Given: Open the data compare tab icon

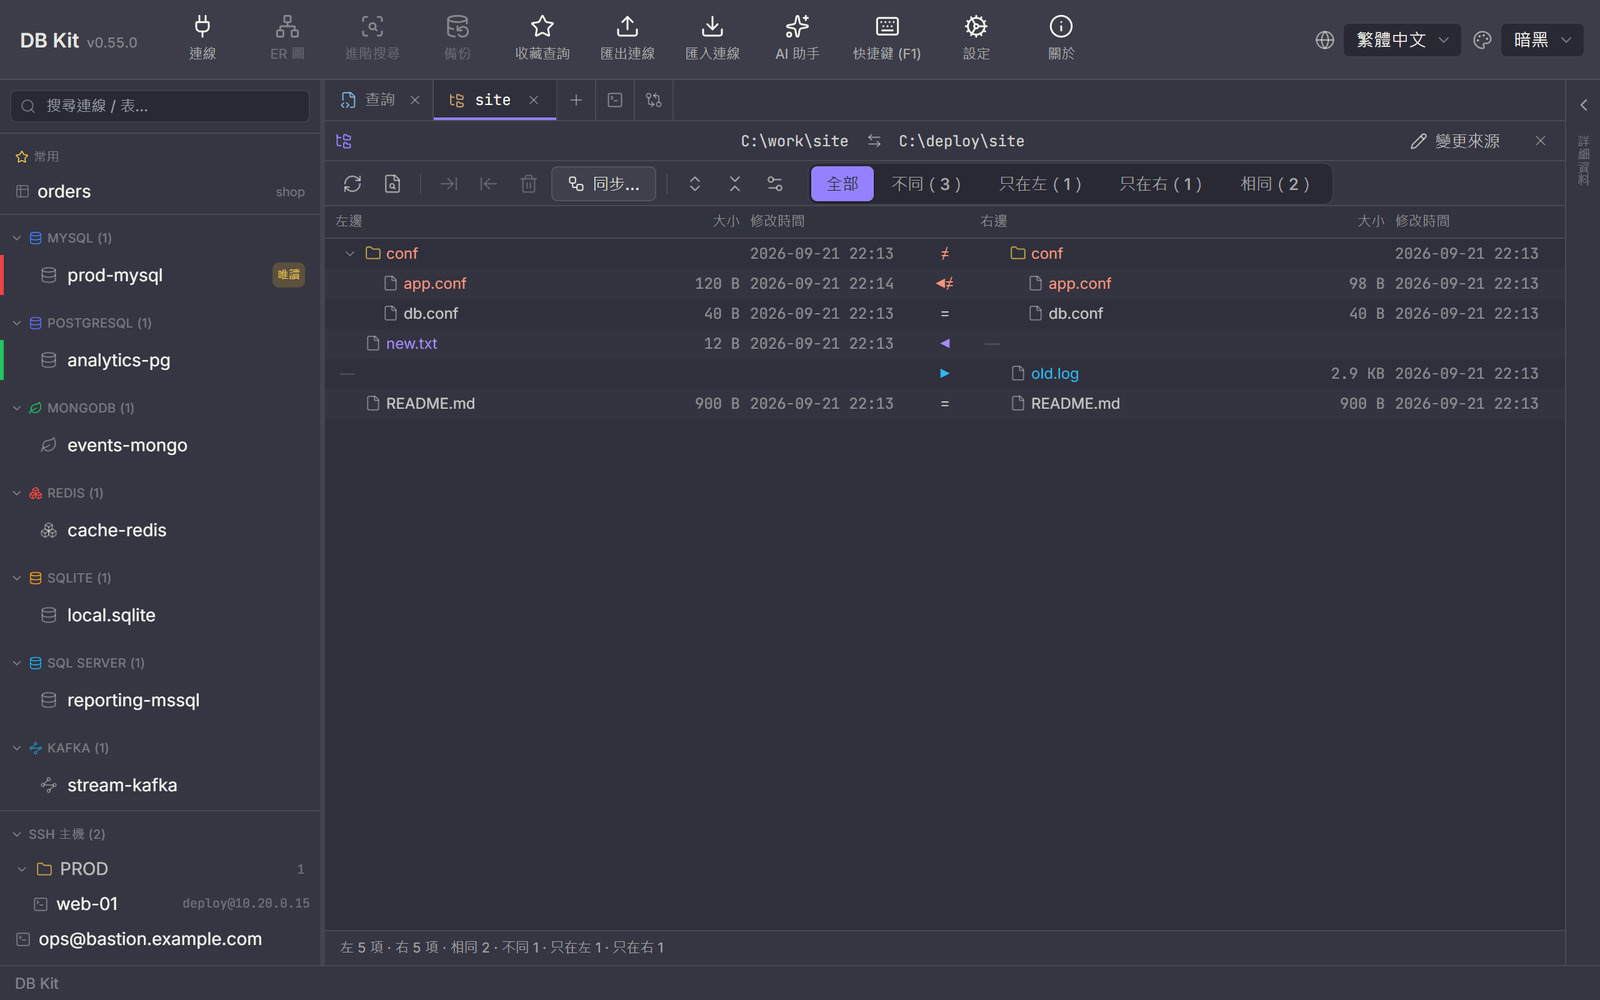Looking at the screenshot, I should point(654,100).
